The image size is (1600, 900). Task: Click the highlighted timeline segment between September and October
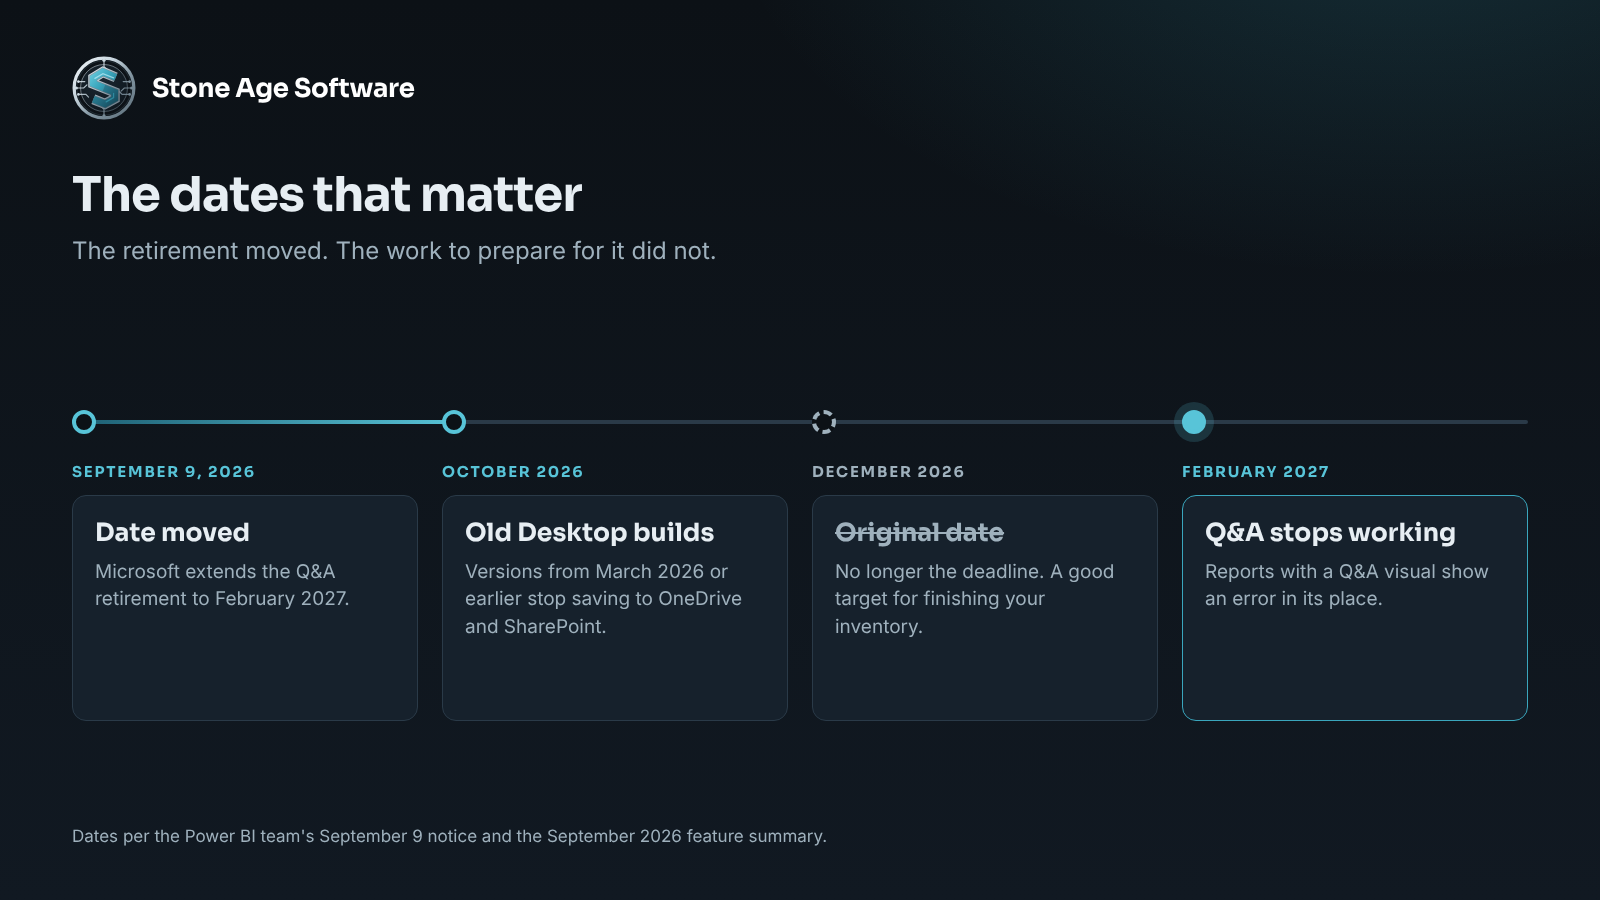coord(269,422)
